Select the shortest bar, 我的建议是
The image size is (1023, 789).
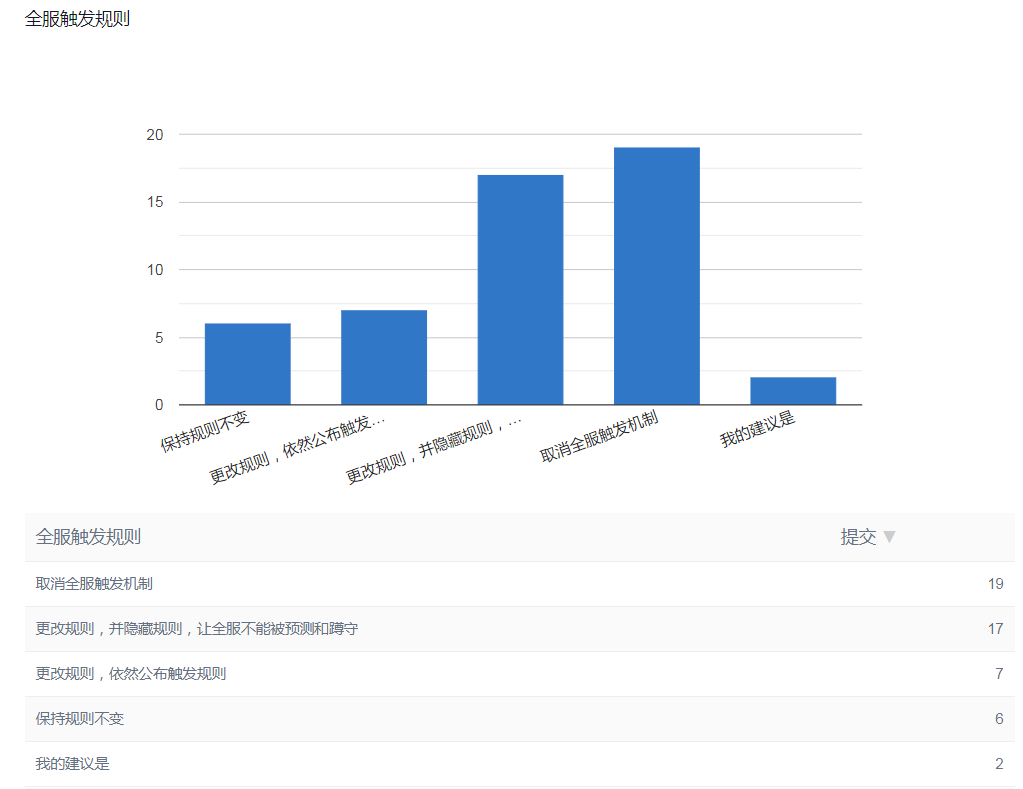pyautogui.click(x=792, y=391)
